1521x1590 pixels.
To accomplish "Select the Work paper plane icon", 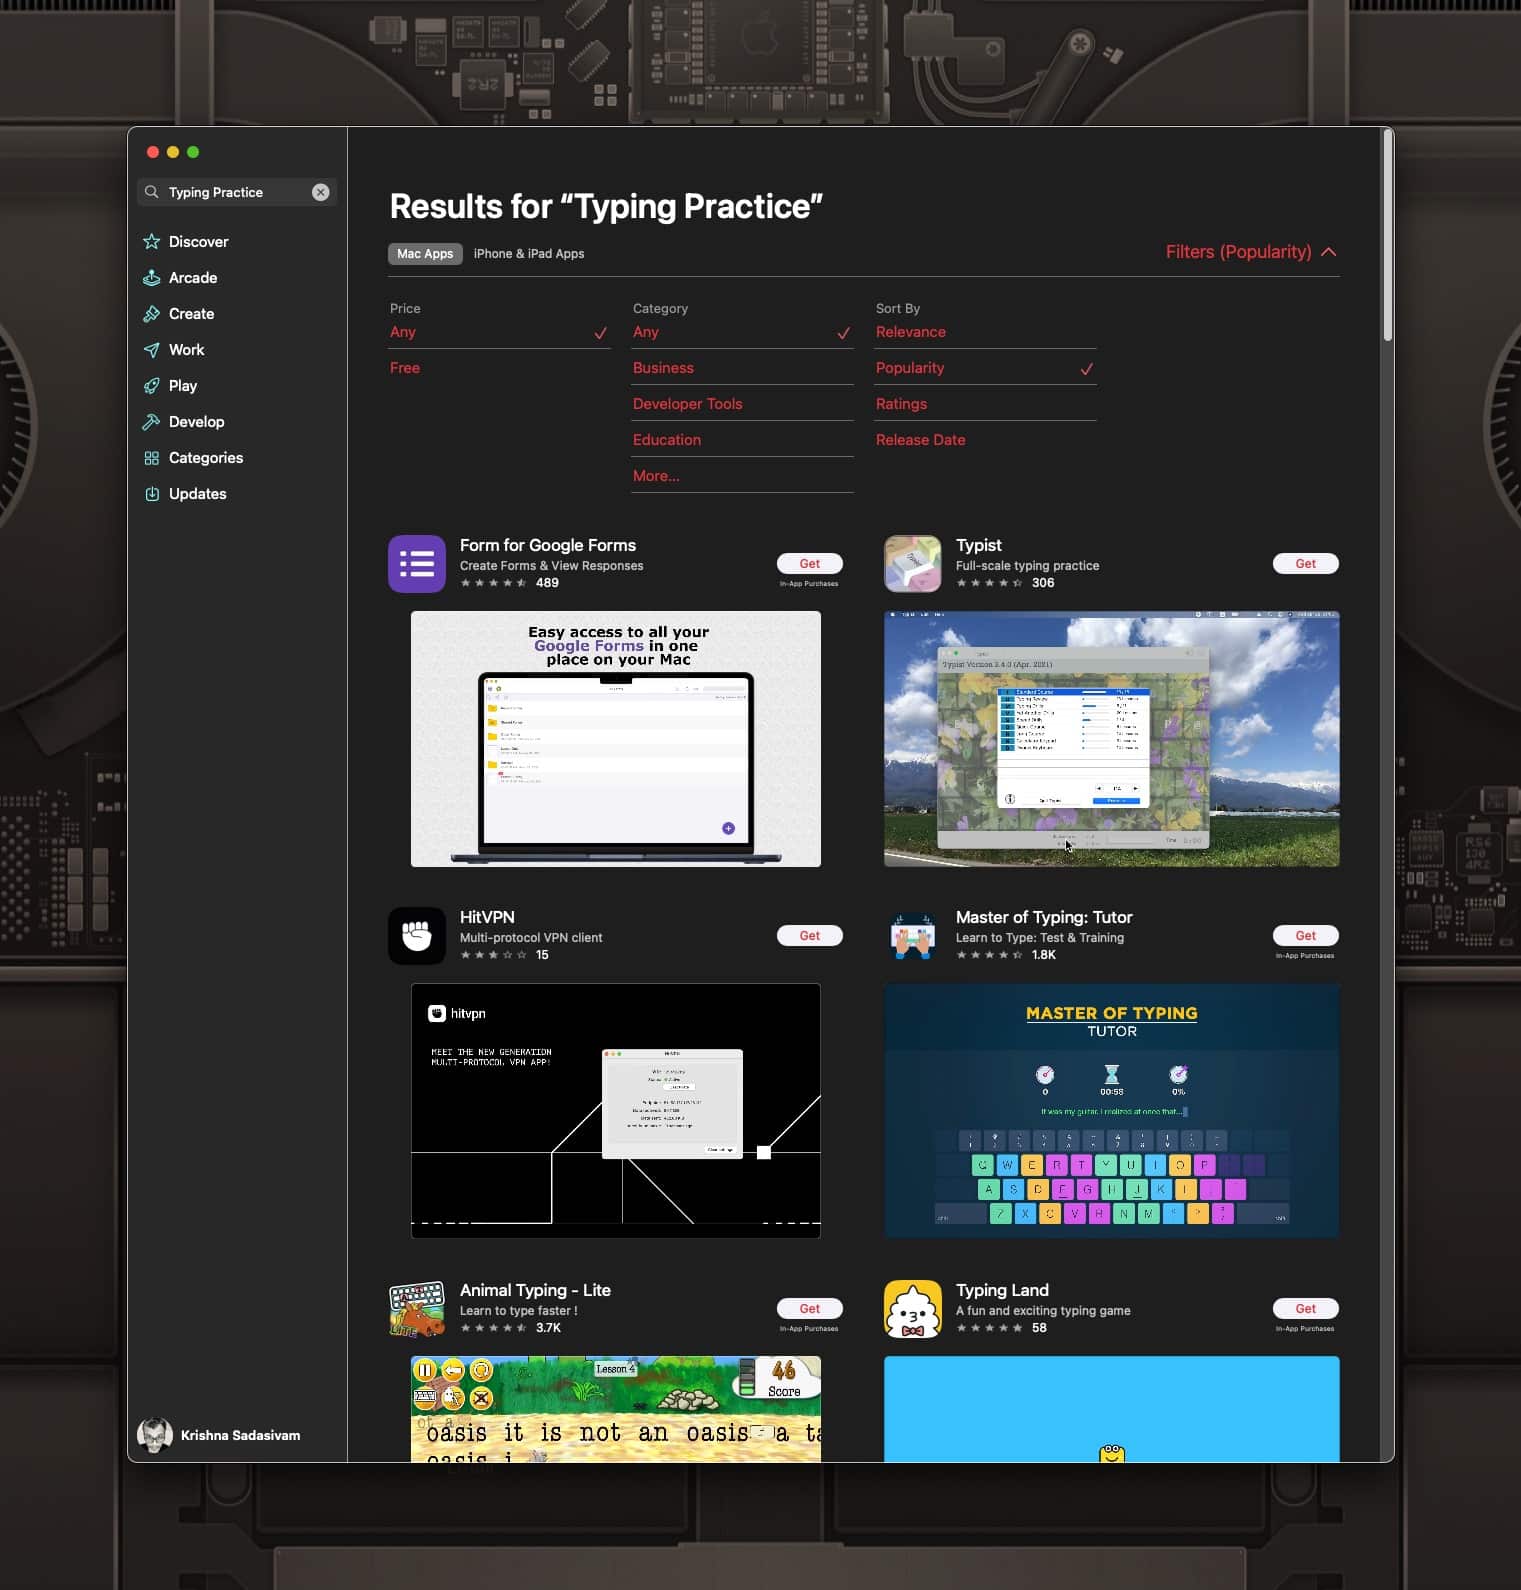I will coord(152,350).
